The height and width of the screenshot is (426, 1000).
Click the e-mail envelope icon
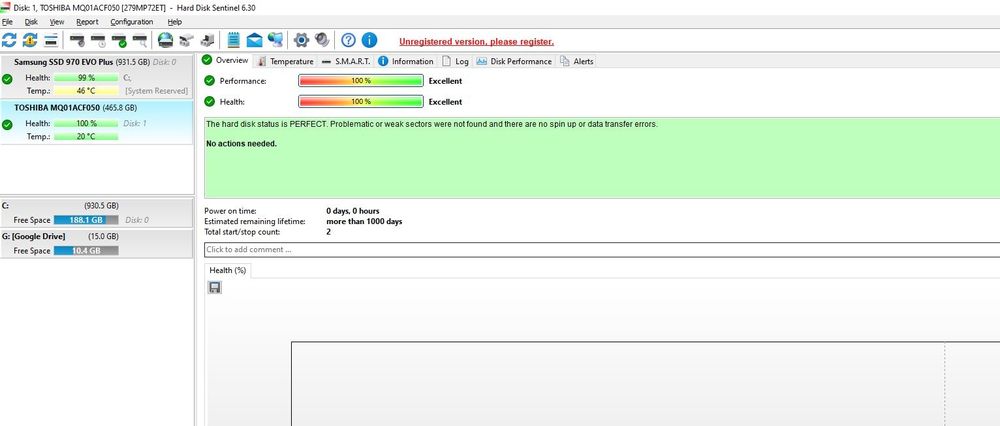pos(254,40)
